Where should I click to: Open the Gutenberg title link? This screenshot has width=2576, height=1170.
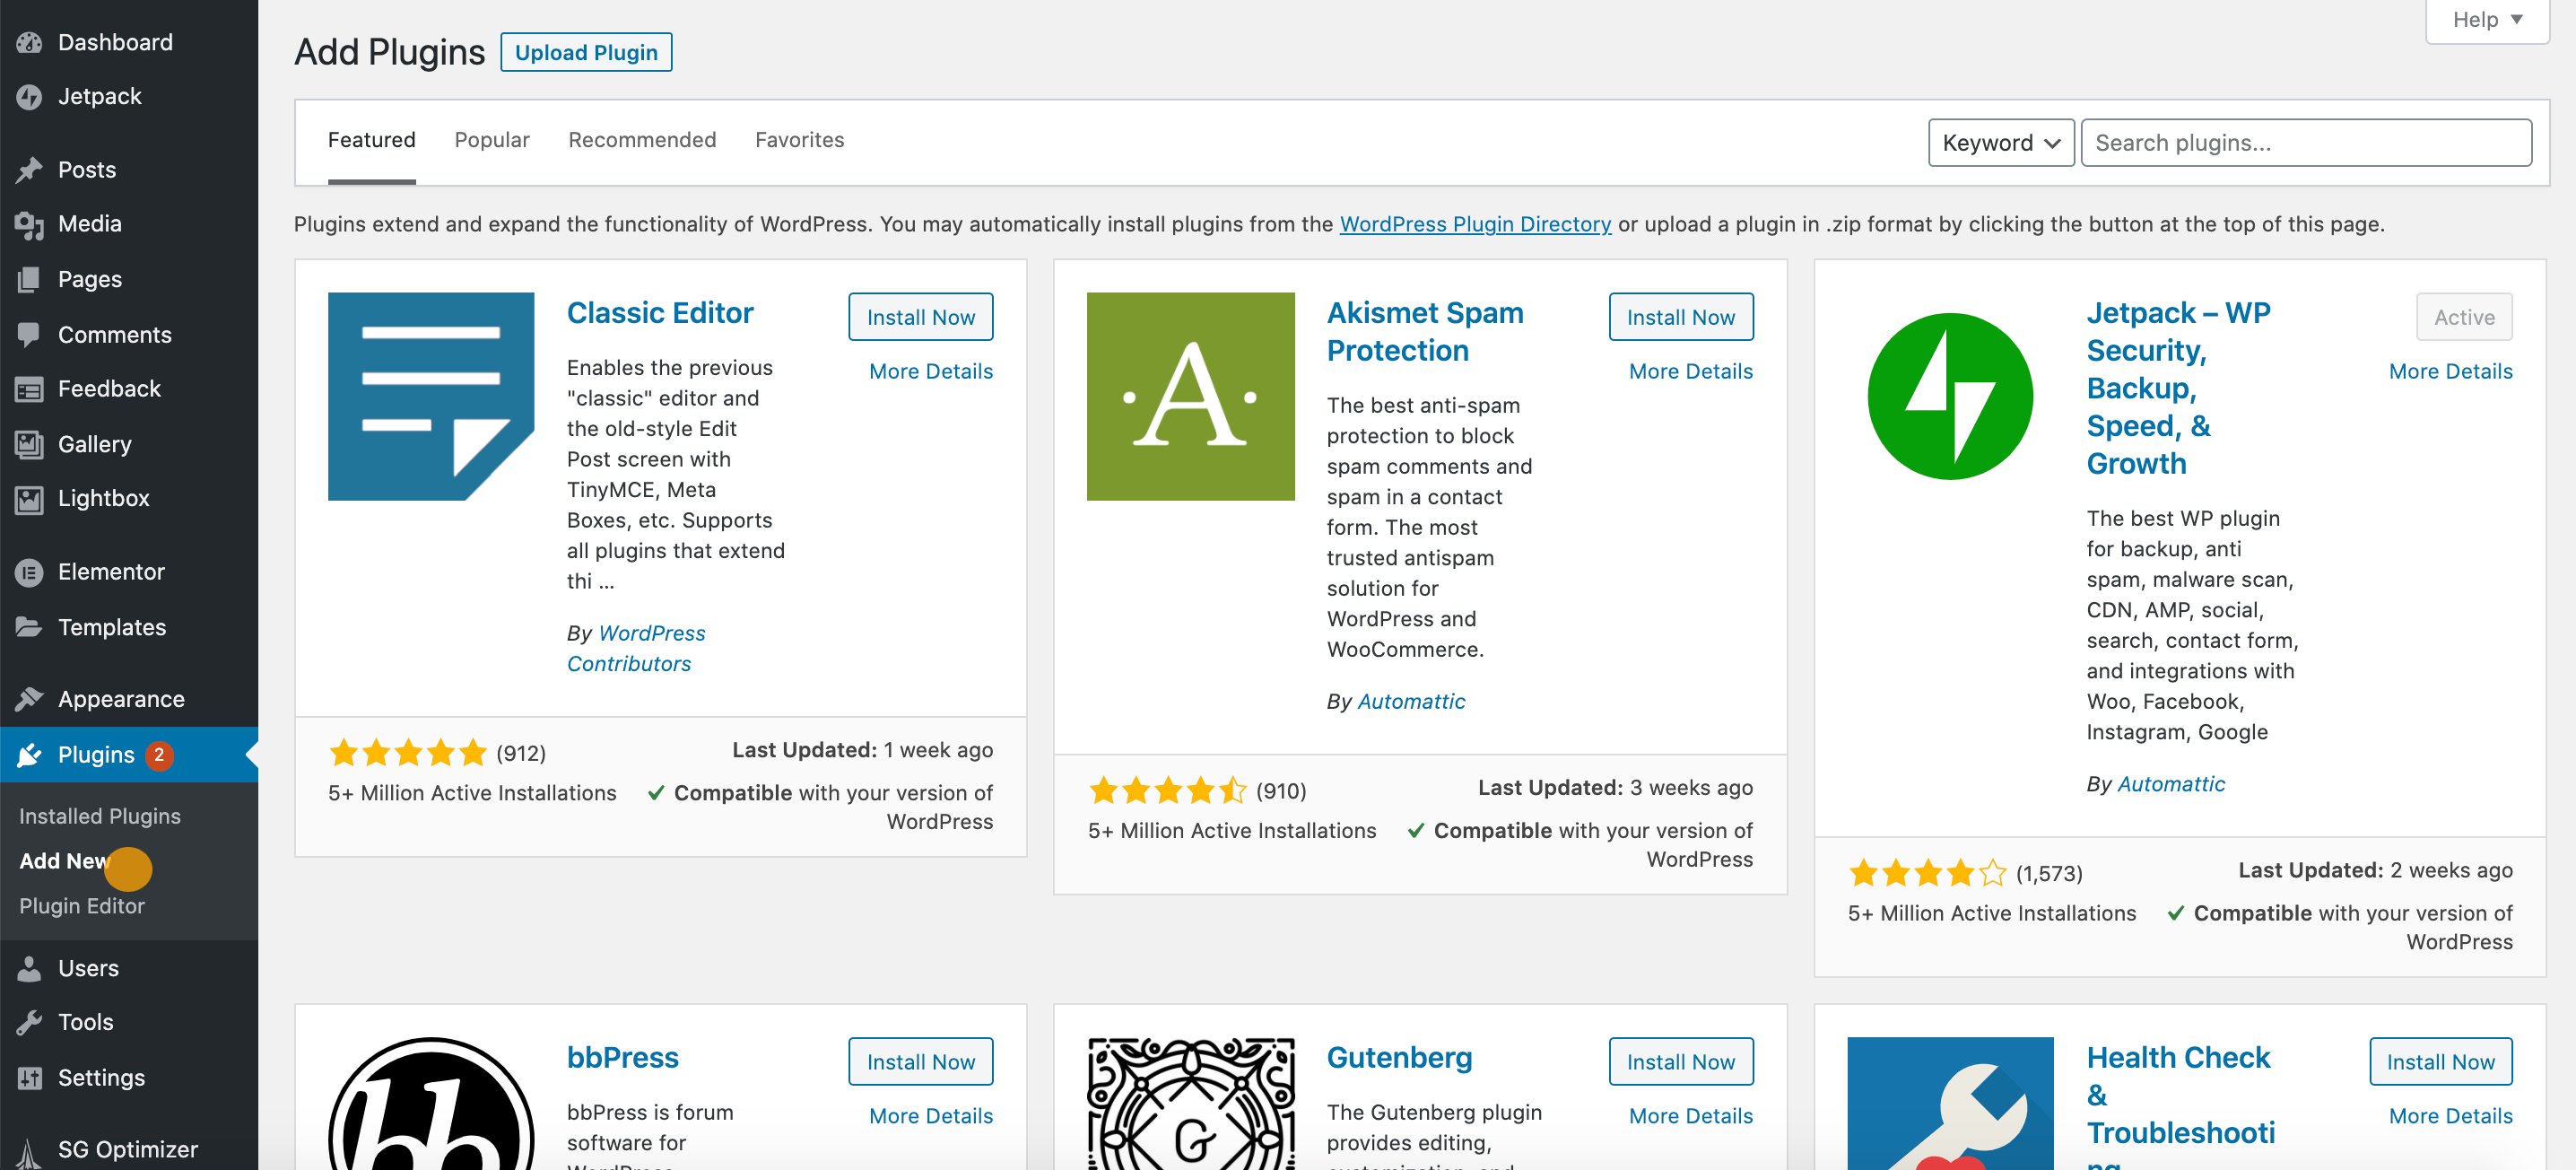click(1399, 1058)
